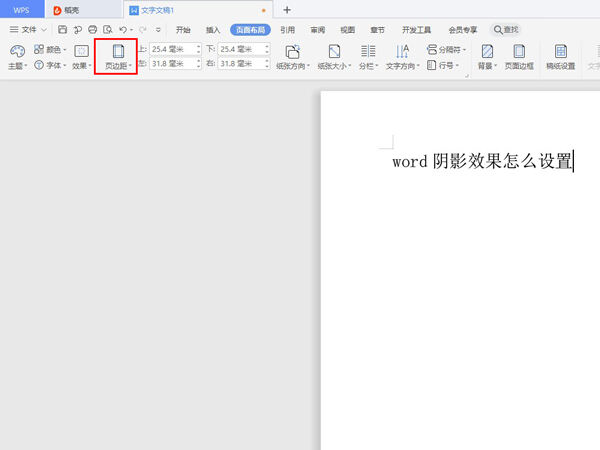The height and width of the screenshot is (450, 600).
Task: Expand the 分隔符 breaks dropdown
Action: tap(446, 49)
